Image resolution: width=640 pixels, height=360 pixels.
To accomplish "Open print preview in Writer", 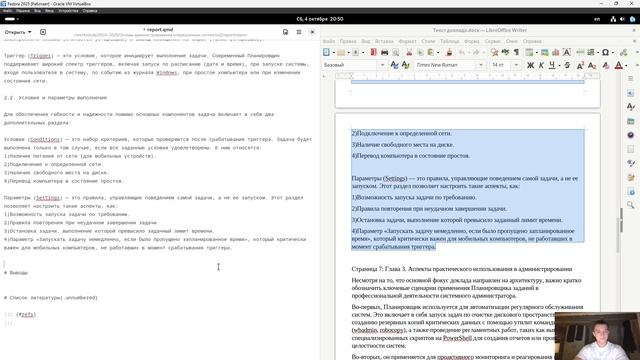I will tap(396, 52).
